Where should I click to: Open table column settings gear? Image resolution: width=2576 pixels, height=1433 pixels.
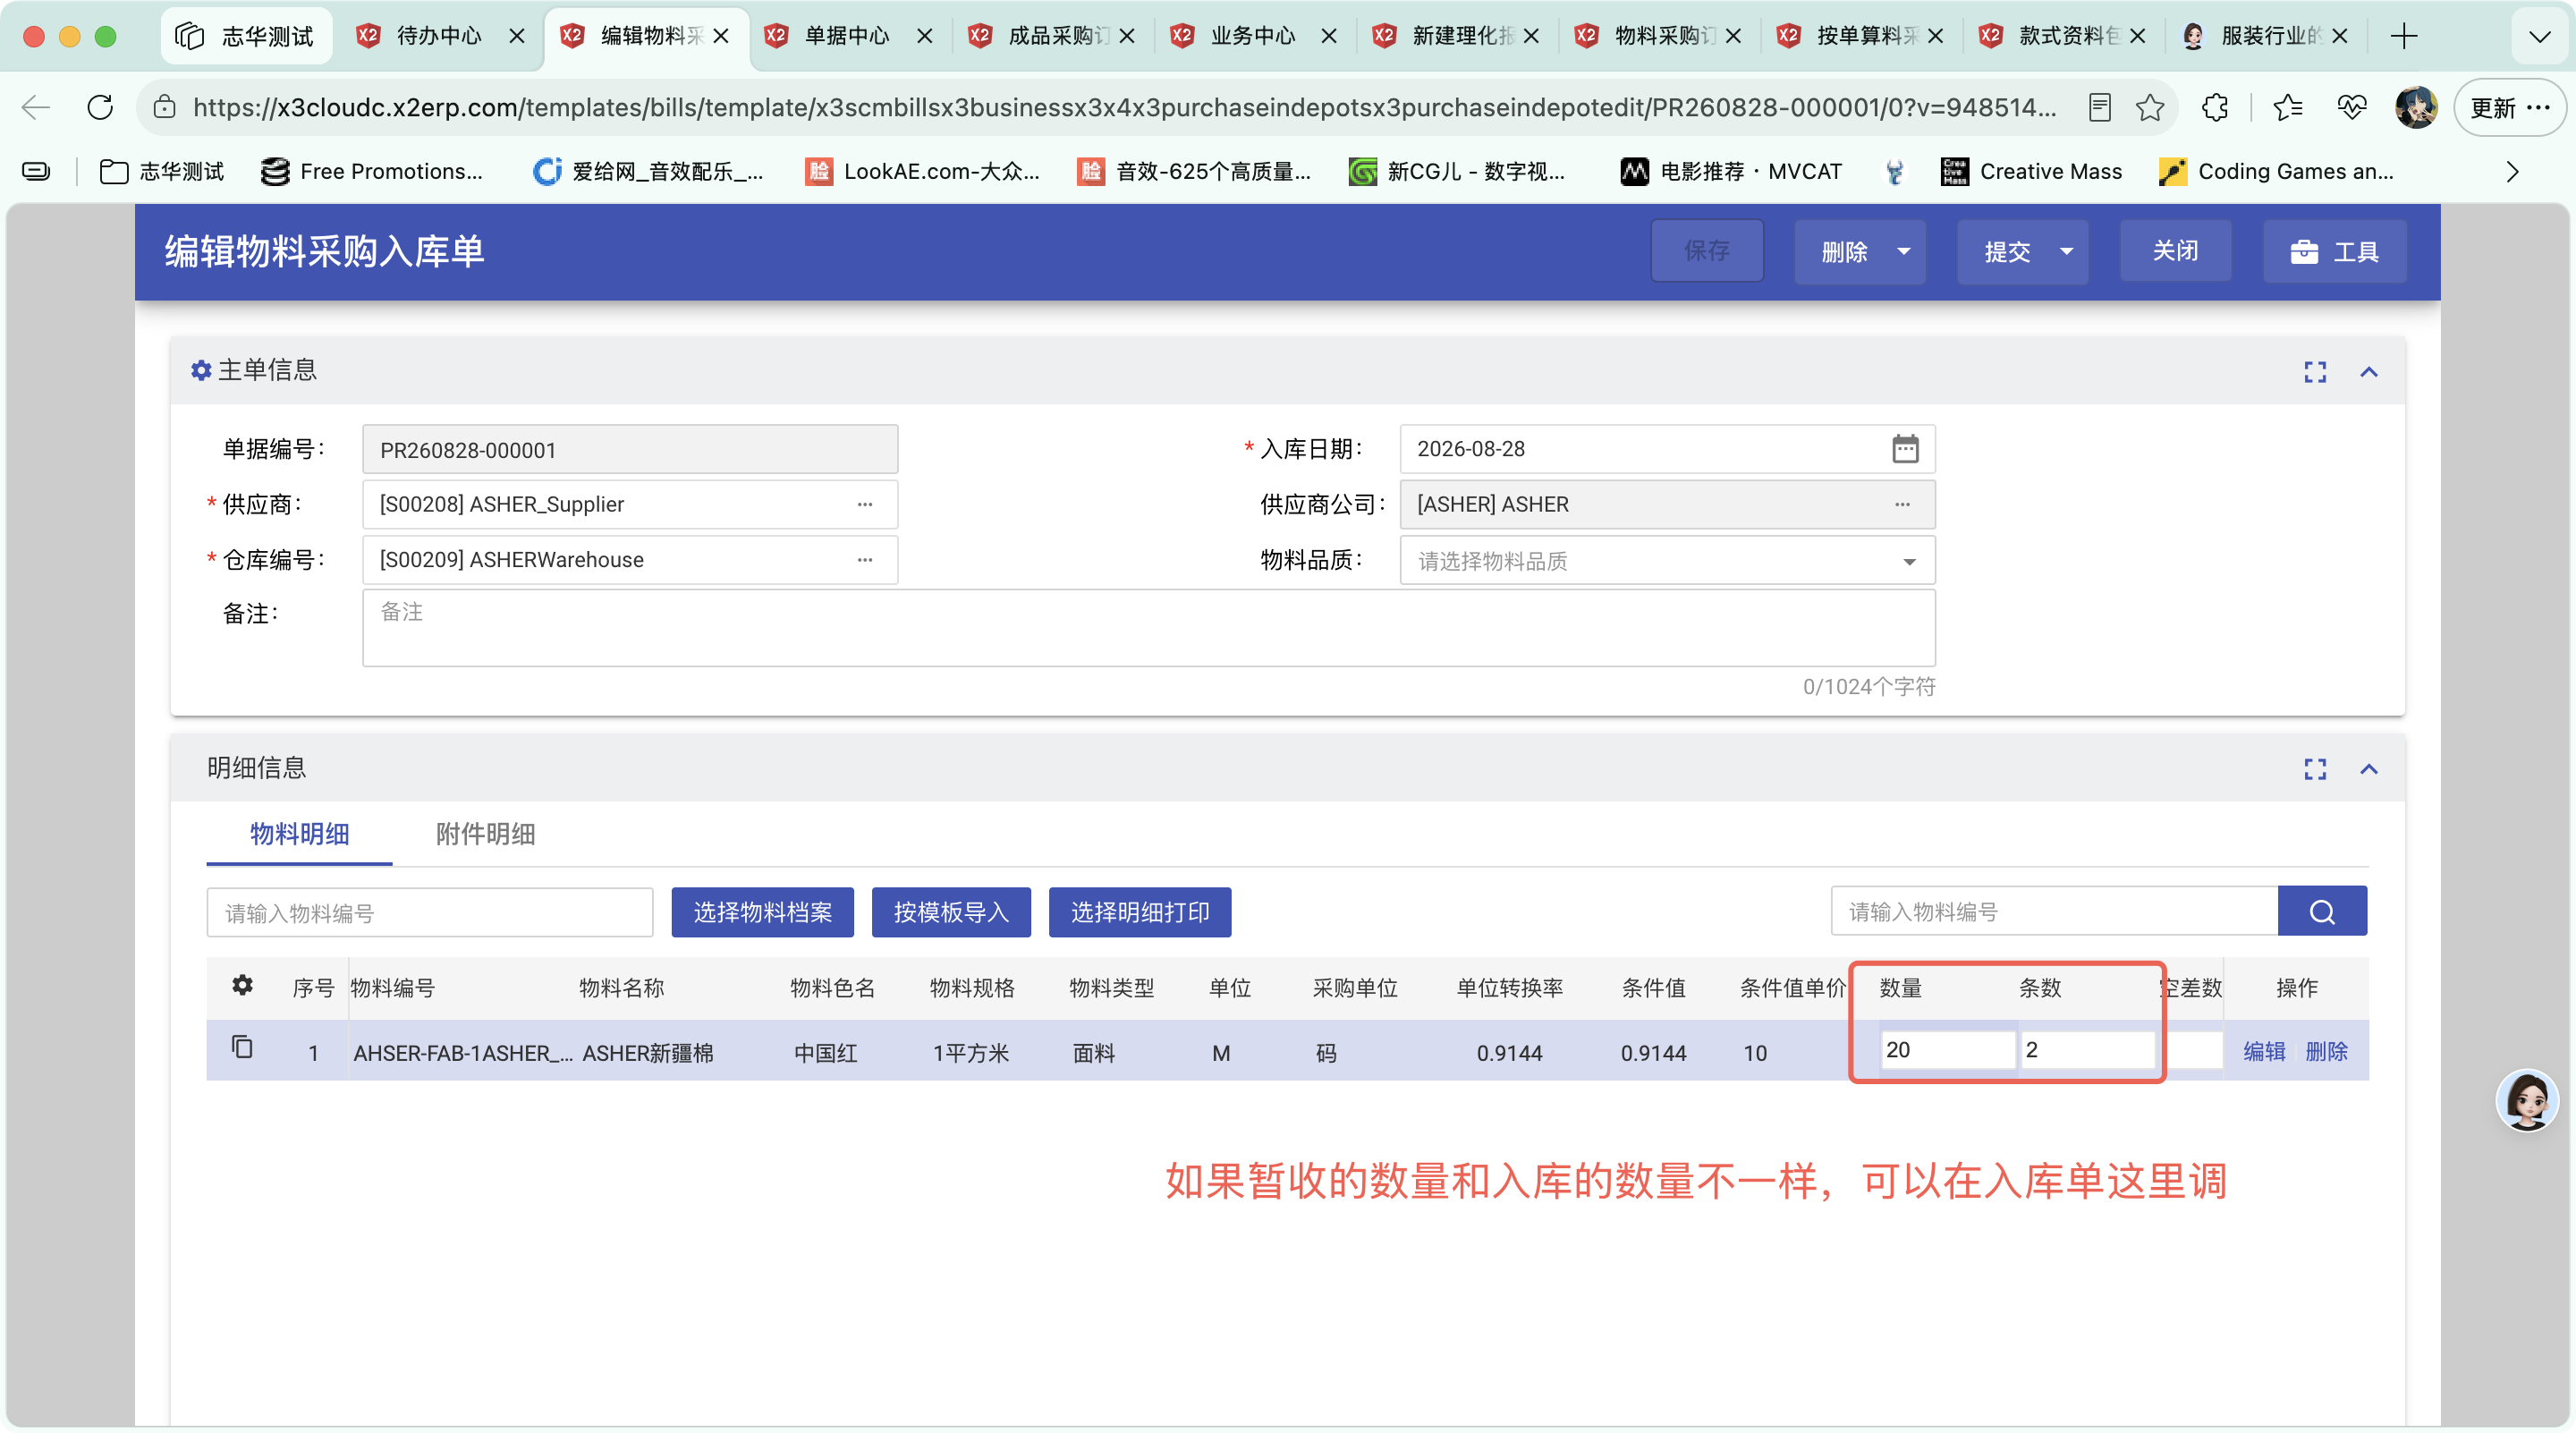coord(242,986)
